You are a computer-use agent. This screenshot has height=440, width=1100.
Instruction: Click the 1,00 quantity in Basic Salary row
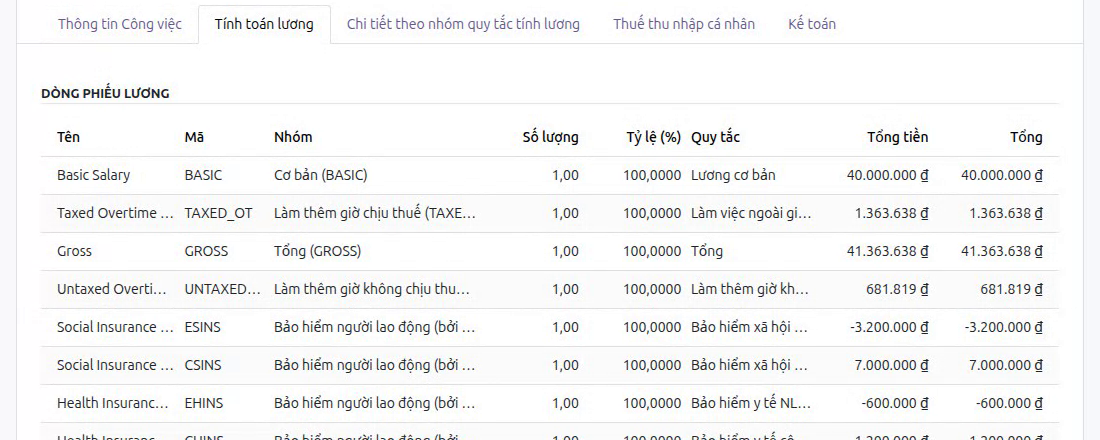pos(565,175)
